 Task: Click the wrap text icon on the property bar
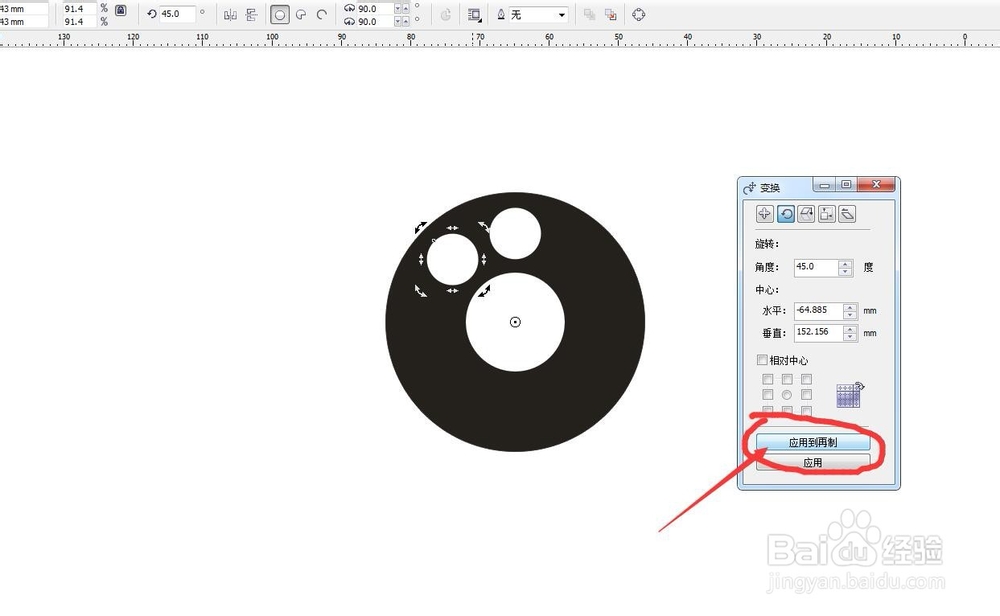click(x=473, y=14)
